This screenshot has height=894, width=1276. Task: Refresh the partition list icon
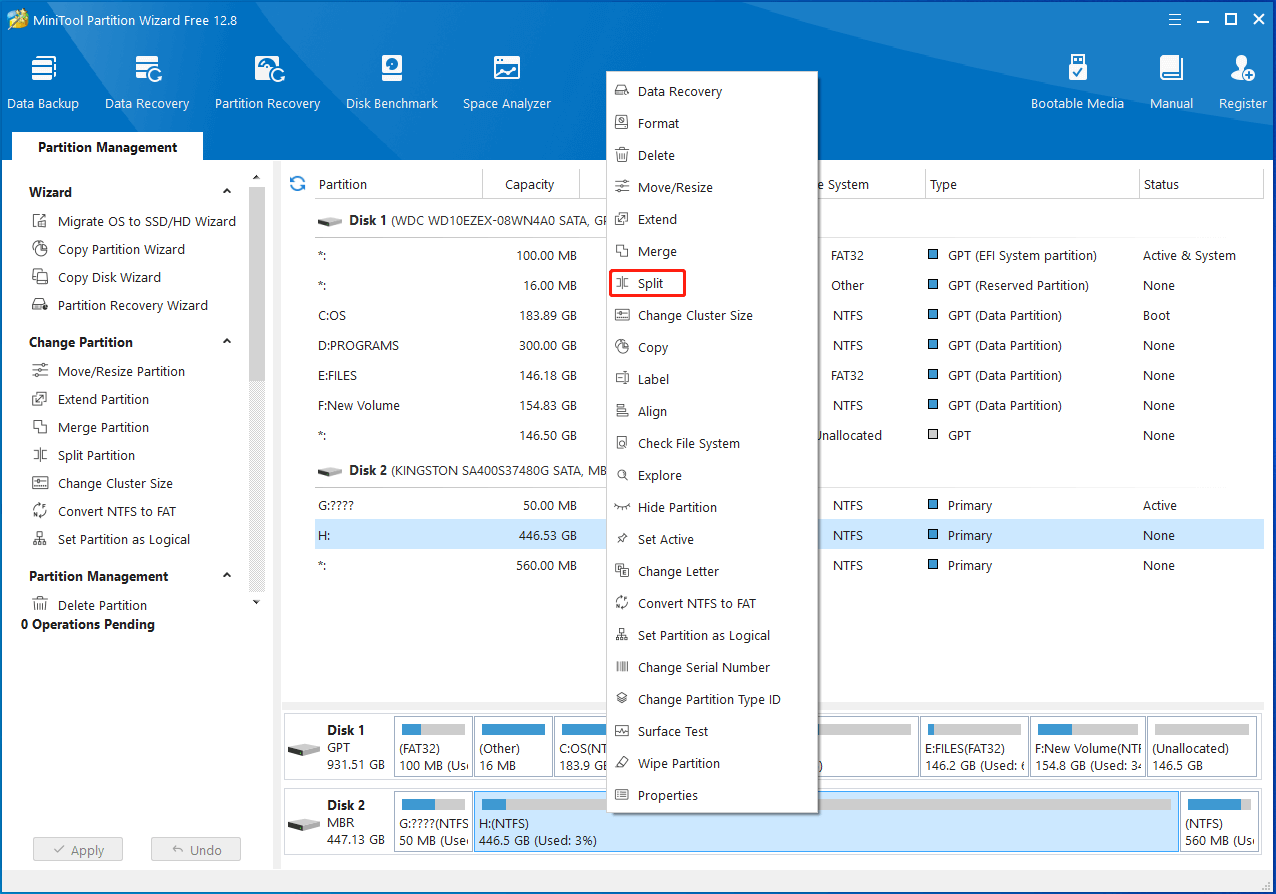297,183
